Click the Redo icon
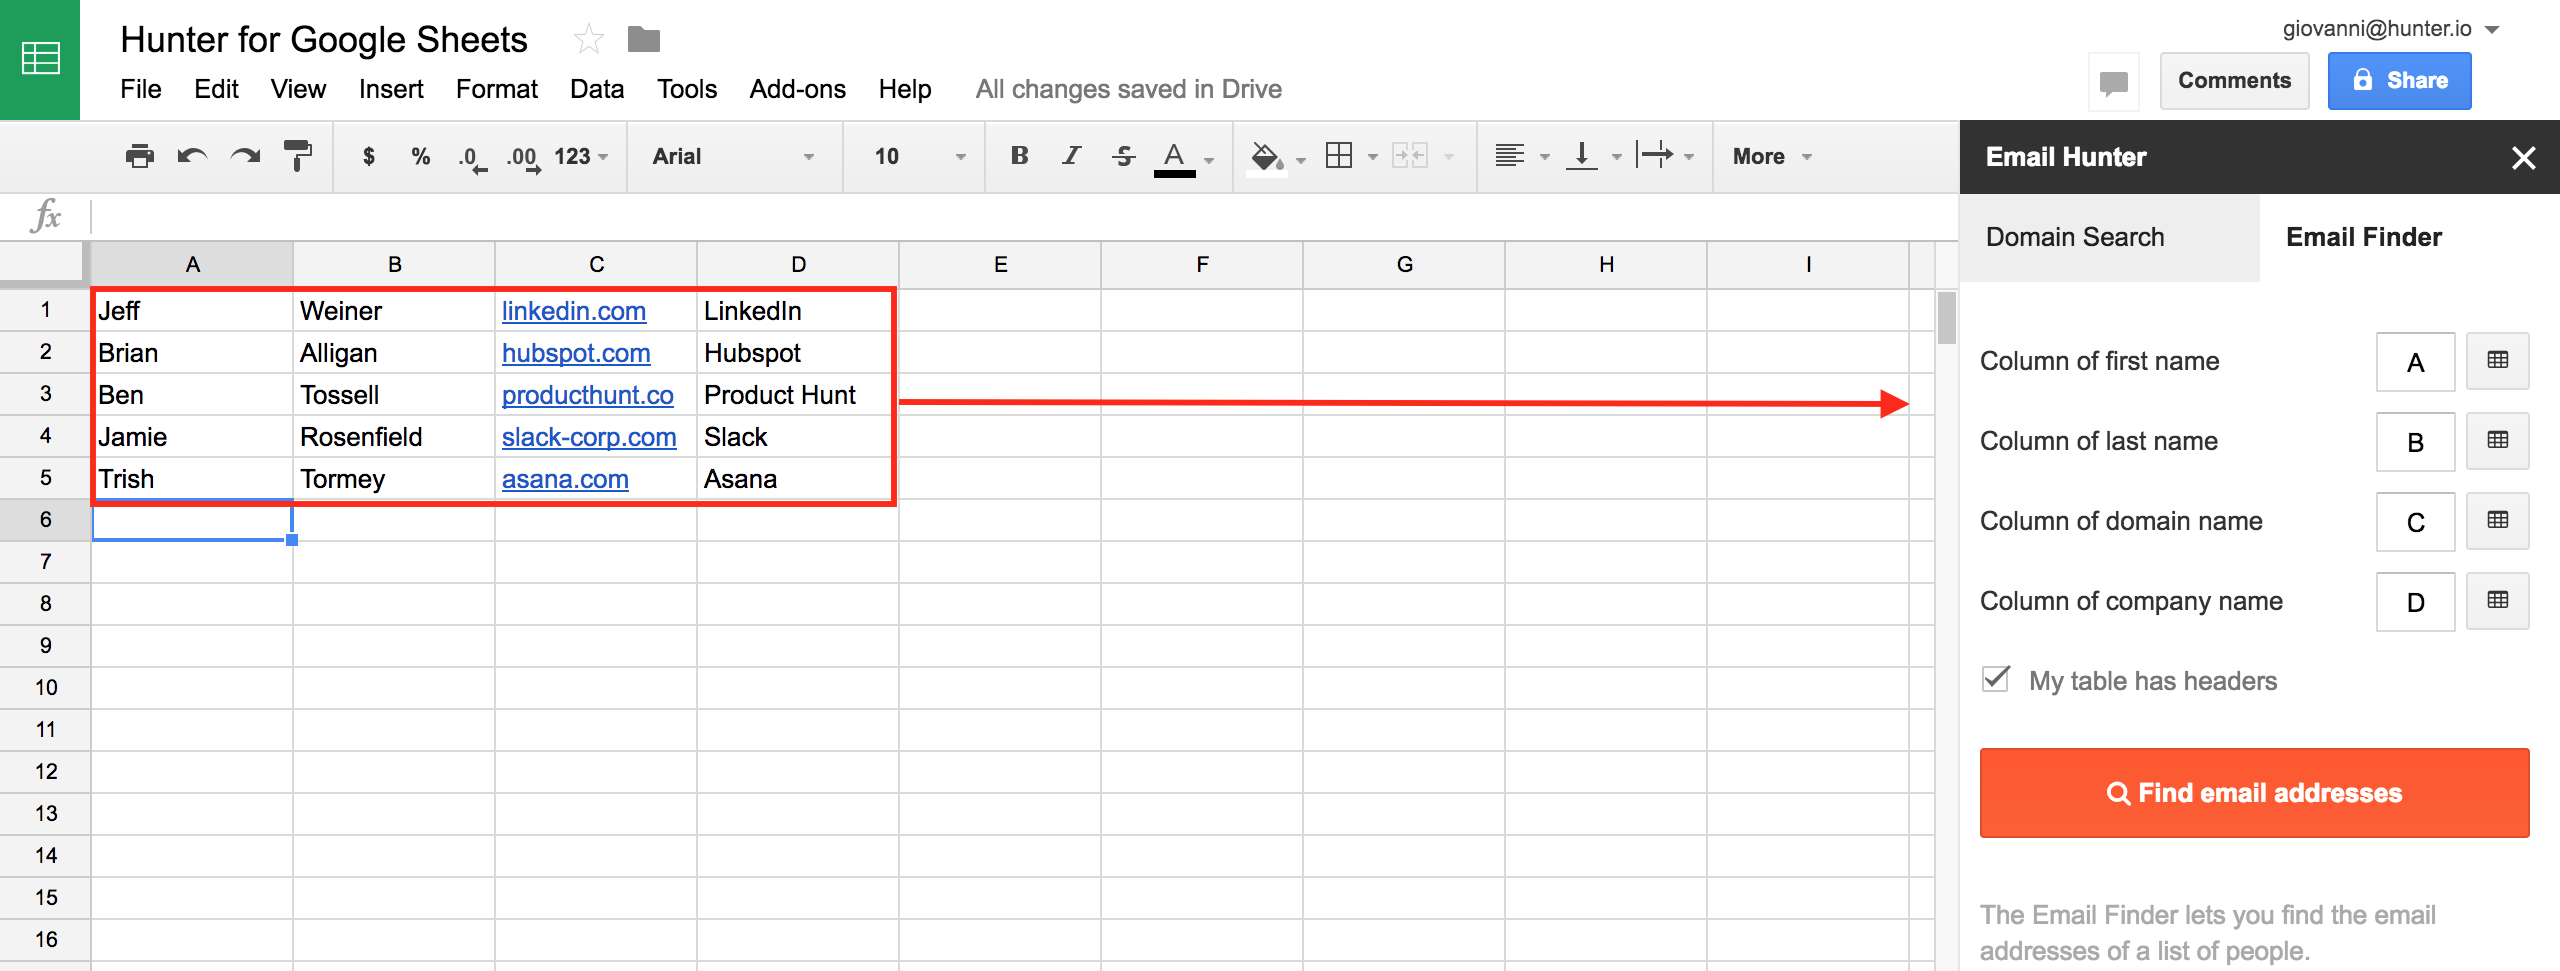 point(245,156)
